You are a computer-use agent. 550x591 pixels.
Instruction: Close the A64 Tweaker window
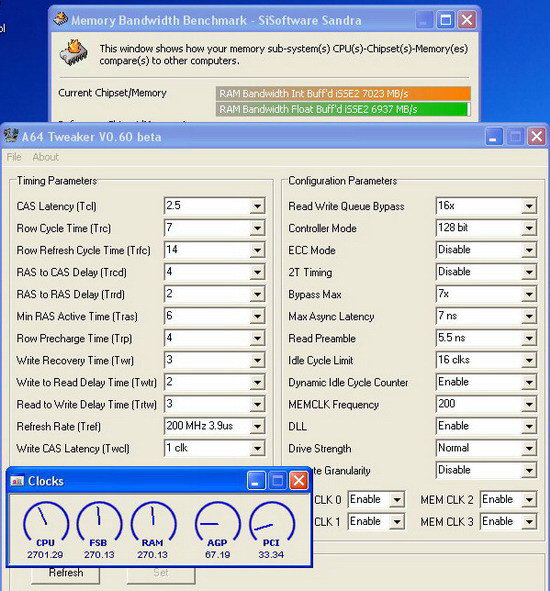(x=537, y=136)
